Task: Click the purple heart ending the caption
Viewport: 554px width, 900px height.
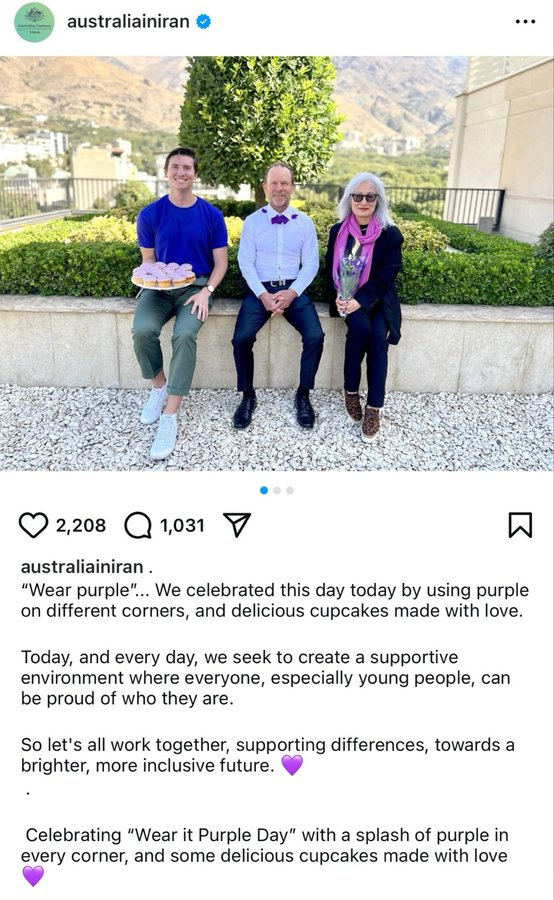Action: [x=33, y=876]
